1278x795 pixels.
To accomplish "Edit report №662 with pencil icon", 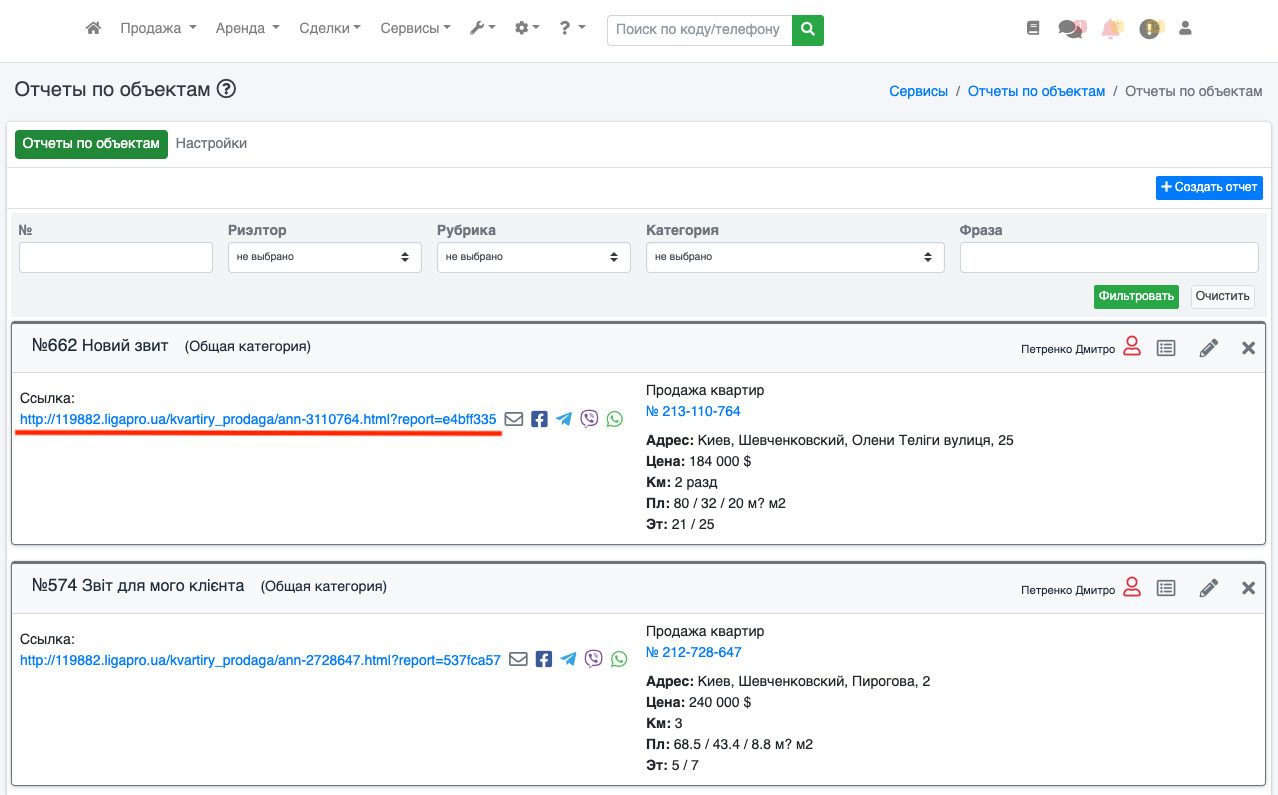I will coord(1208,348).
